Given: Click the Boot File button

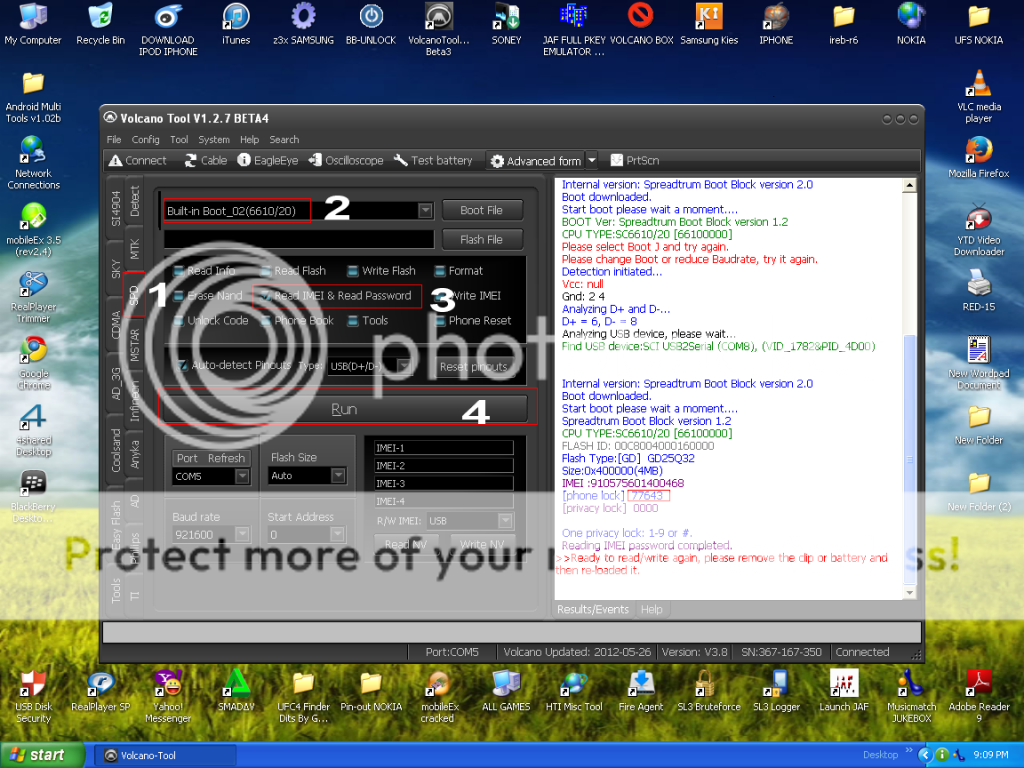Looking at the screenshot, I should pyautogui.click(x=481, y=210).
